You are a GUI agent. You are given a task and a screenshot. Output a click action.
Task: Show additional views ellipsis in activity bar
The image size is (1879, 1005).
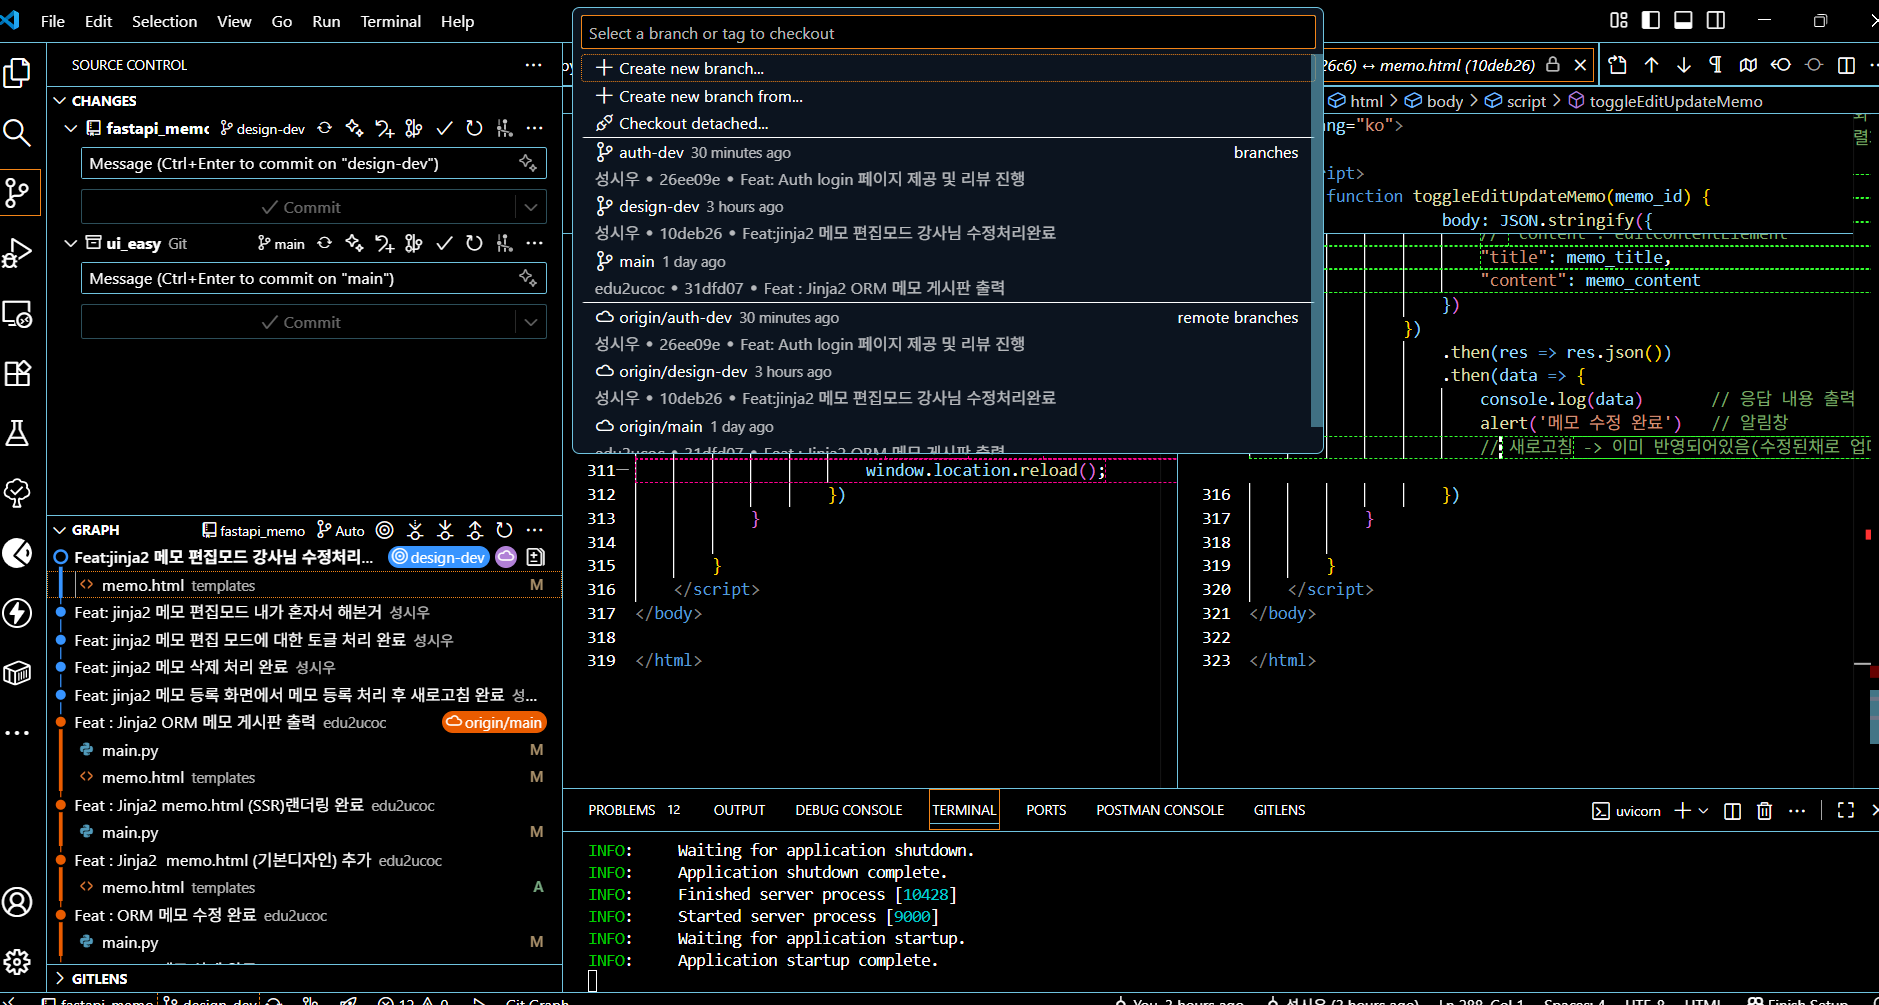(17, 733)
